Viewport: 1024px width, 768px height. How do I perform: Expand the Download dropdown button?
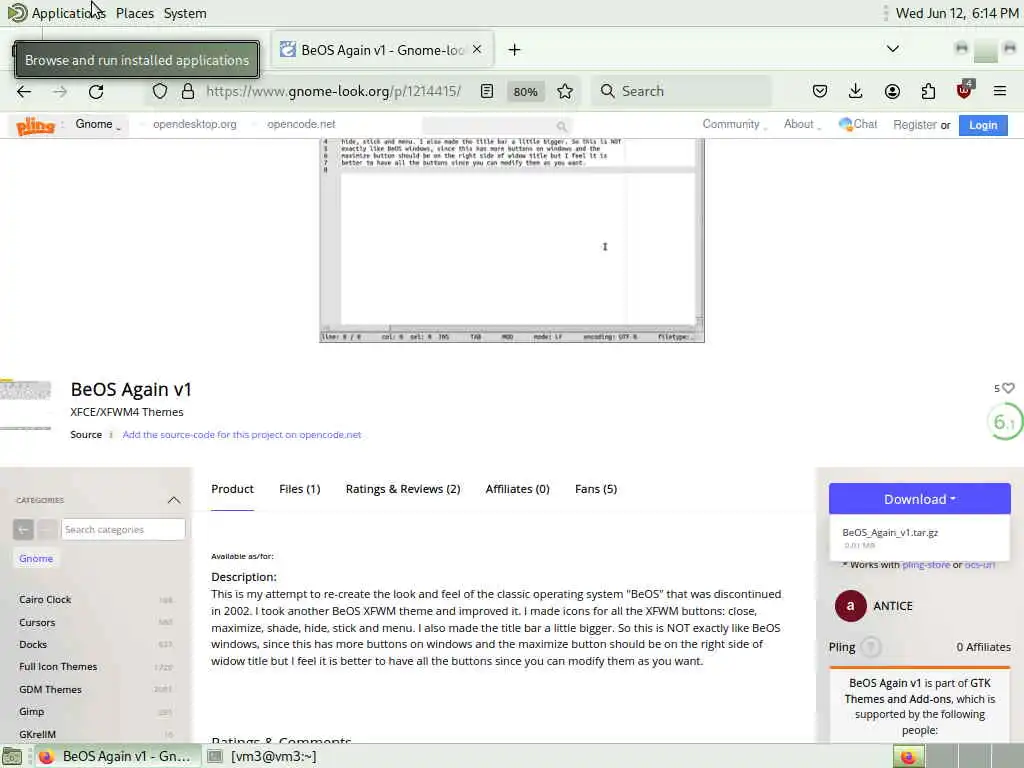click(920, 499)
